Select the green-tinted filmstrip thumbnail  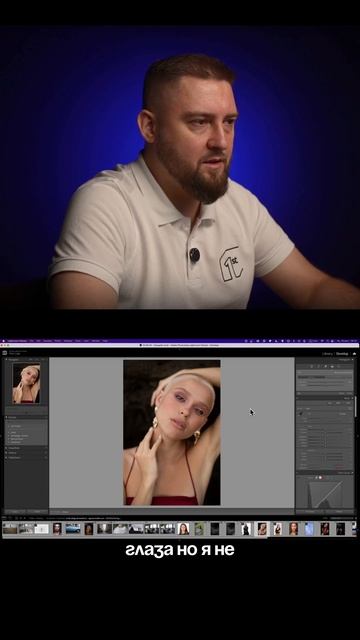[x=199, y=529]
